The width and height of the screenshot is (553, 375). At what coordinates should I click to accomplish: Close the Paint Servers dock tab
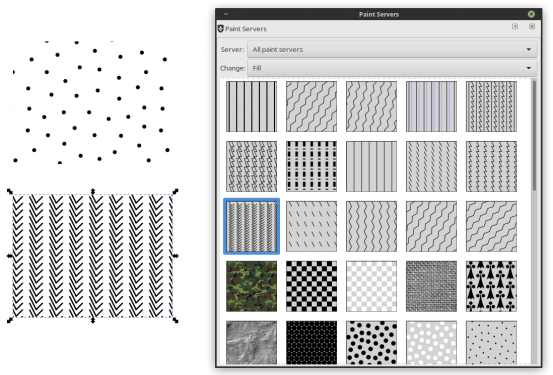click(x=532, y=27)
